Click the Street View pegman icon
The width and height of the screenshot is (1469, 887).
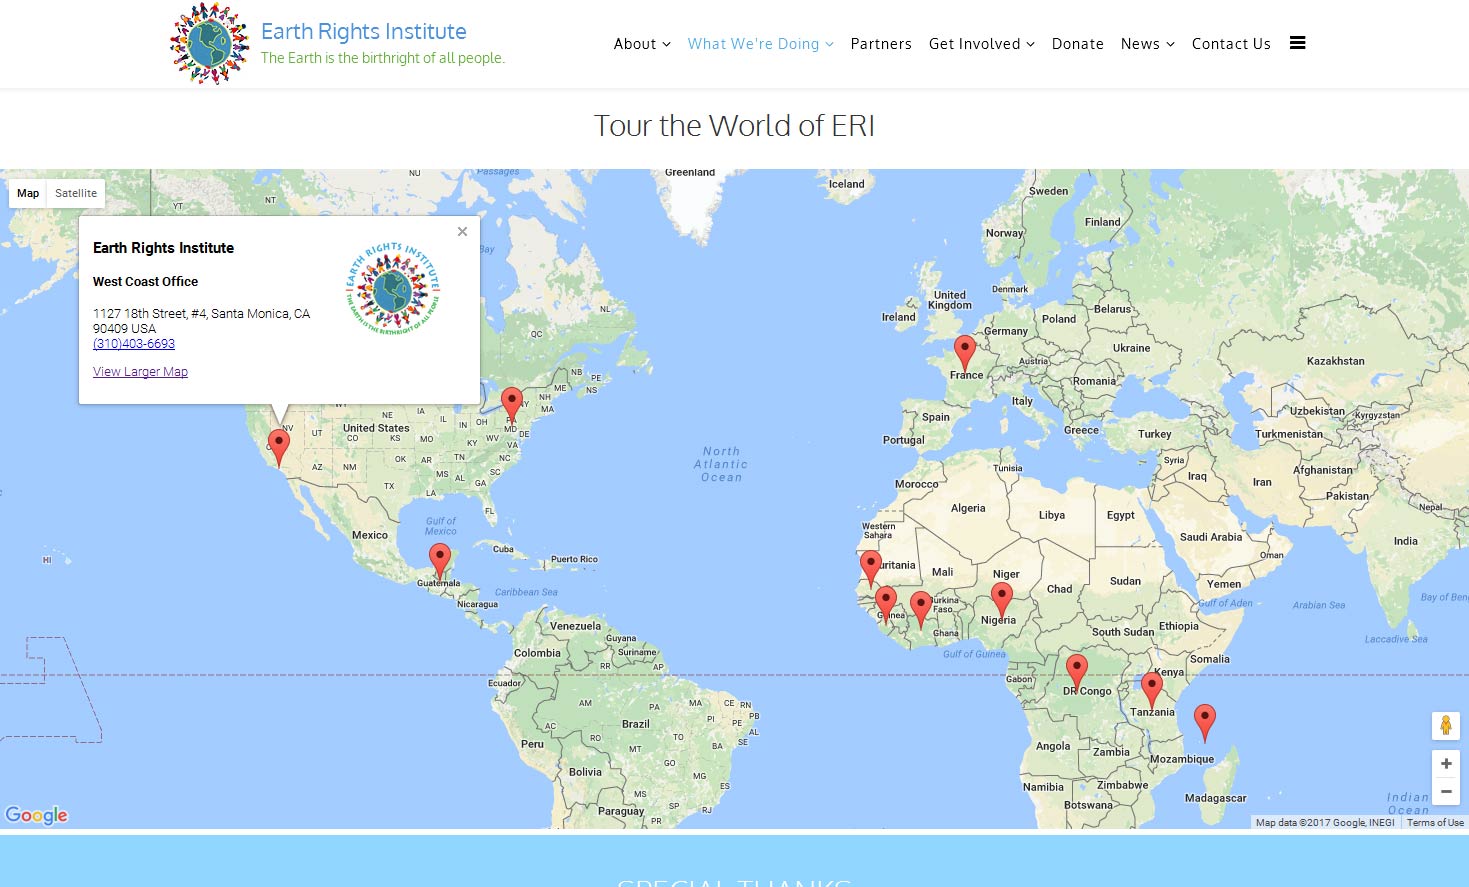click(x=1445, y=725)
